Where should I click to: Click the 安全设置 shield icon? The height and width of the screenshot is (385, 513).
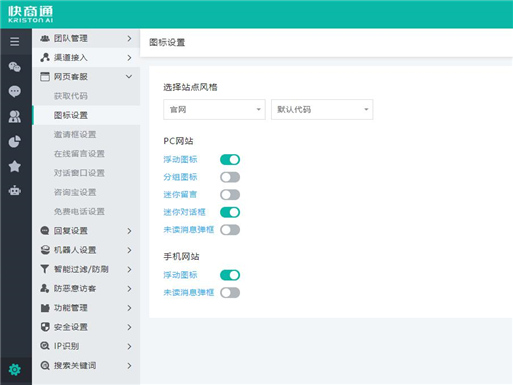tap(45, 327)
